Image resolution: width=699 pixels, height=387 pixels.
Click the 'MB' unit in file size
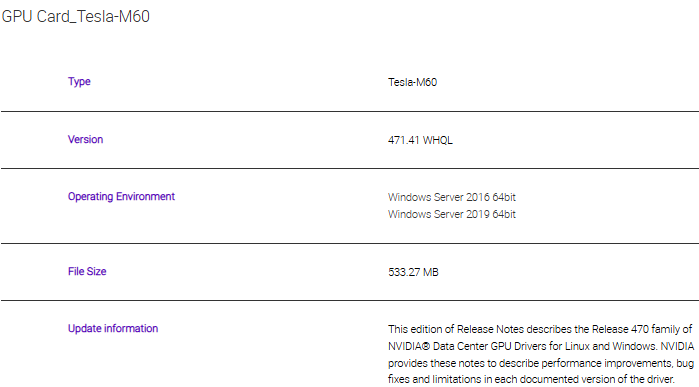[x=431, y=272]
